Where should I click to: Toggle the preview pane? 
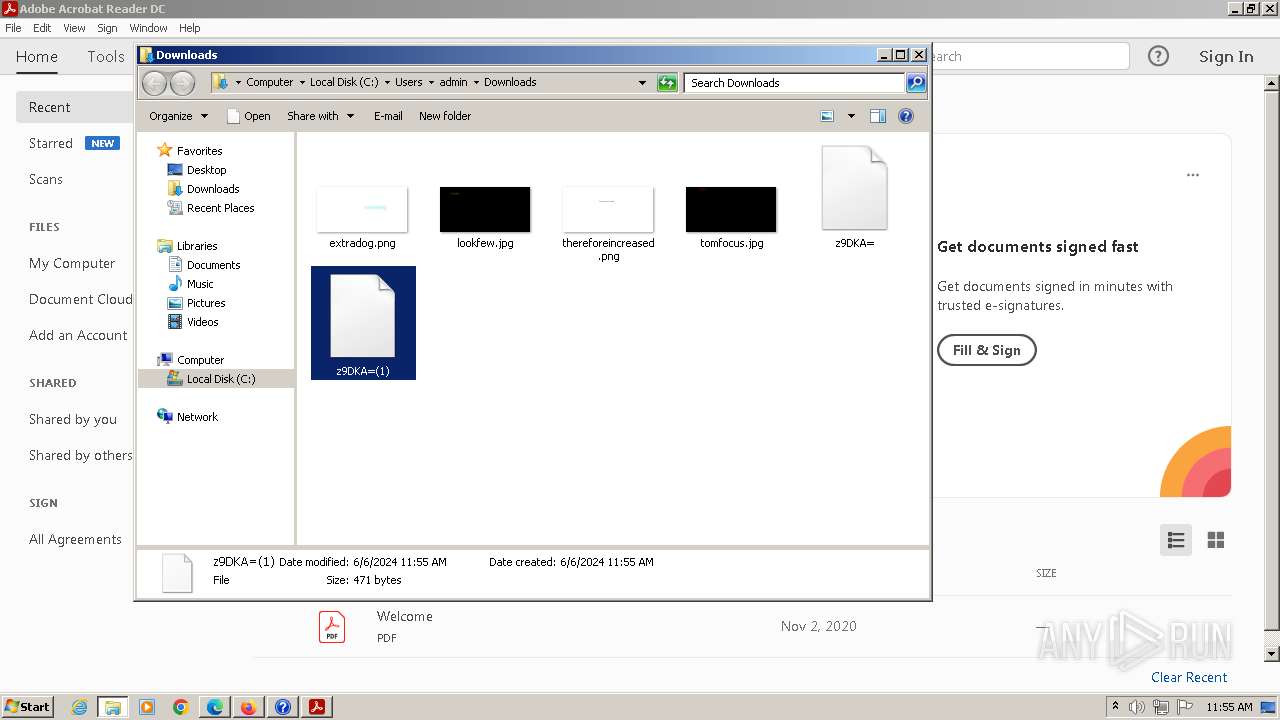click(878, 116)
